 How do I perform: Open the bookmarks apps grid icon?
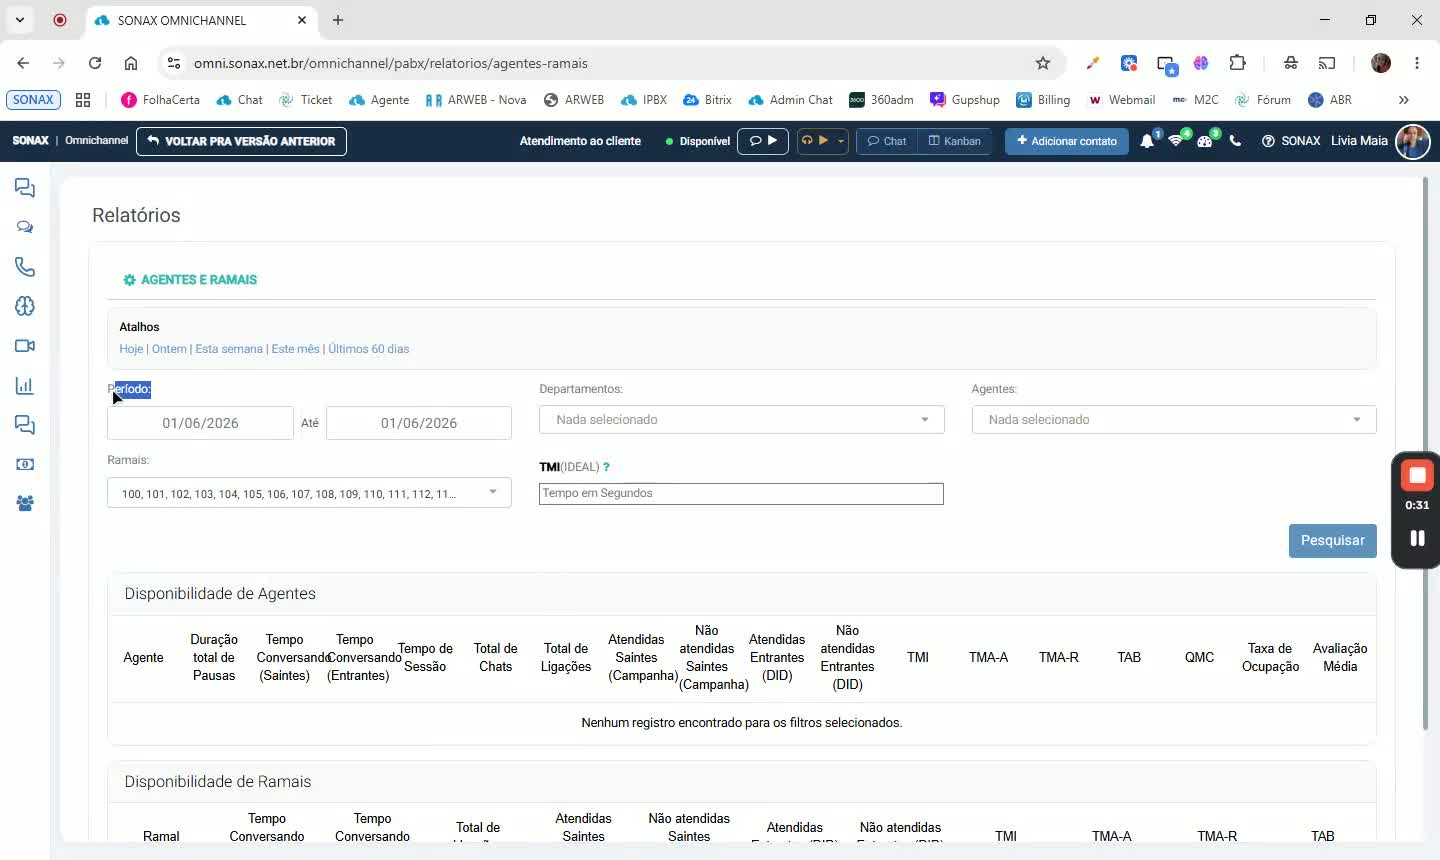click(x=83, y=100)
